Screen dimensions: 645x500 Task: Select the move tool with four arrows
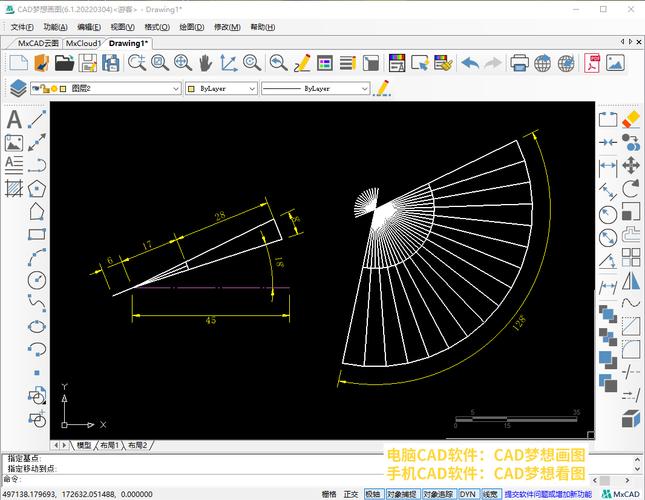point(631,165)
